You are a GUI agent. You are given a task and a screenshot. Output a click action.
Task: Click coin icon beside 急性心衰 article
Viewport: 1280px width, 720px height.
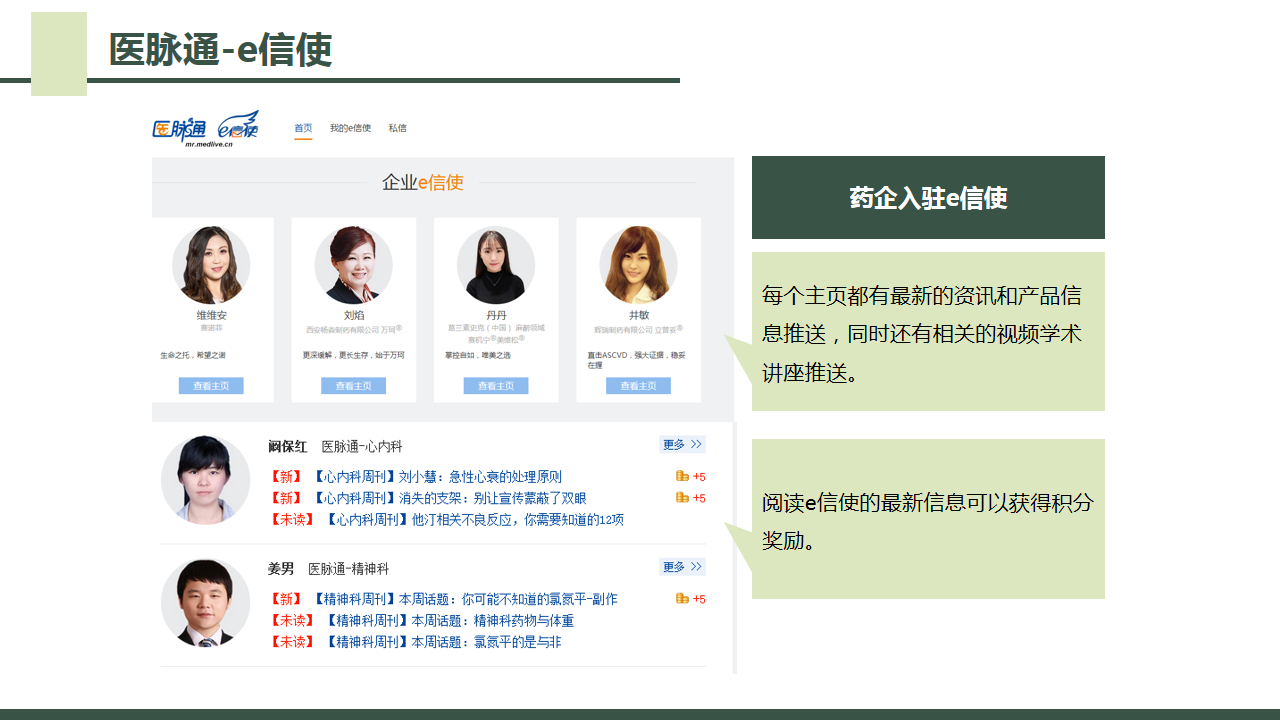click(x=683, y=477)
